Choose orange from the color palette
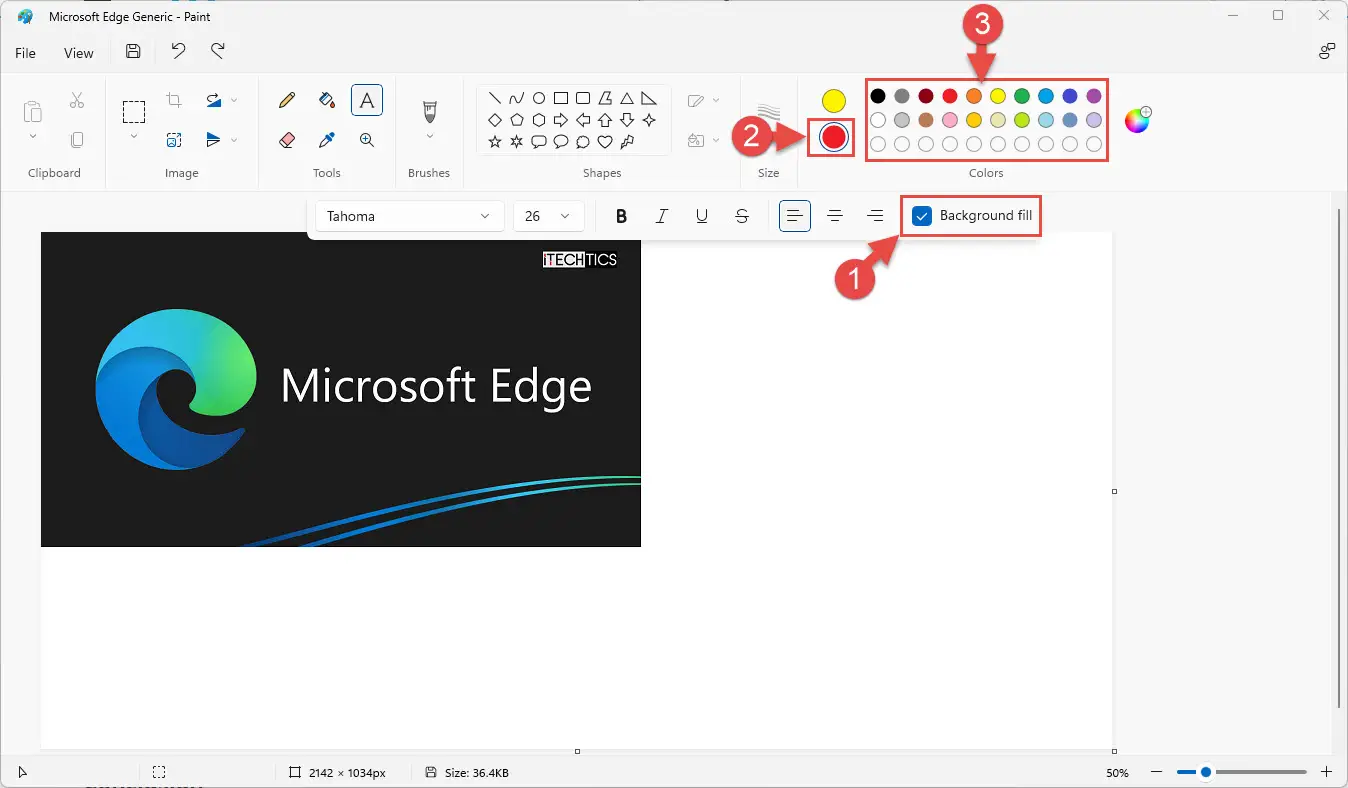The height and width of the screenshot is (788, 1348). pos(974,96)
